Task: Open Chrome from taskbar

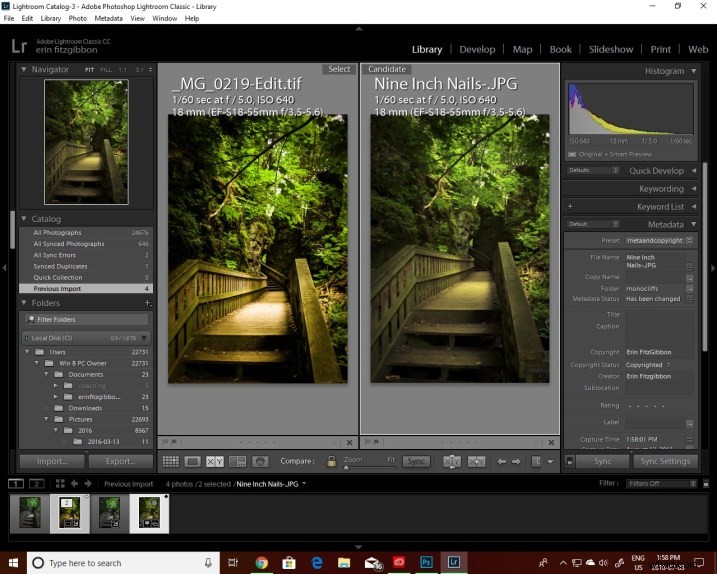Action: [262, 563]
